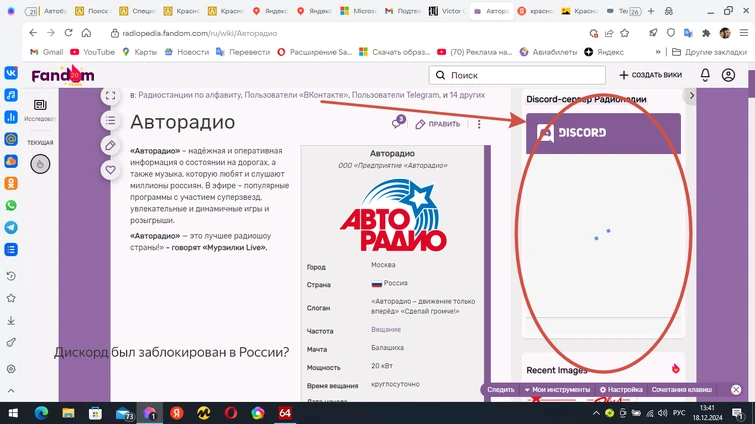Open YouTube bookmark

[x=92, y=52]
